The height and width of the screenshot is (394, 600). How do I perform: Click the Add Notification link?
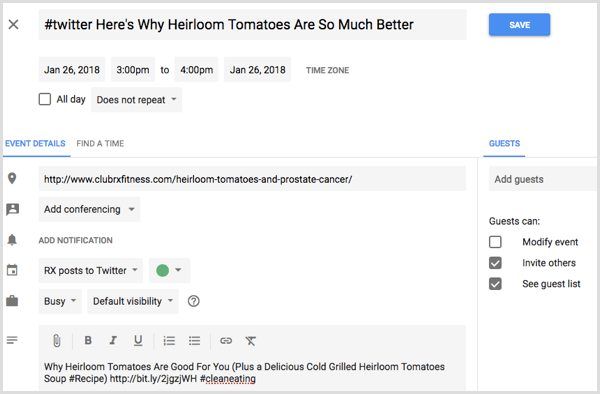(x=75, y=240)
